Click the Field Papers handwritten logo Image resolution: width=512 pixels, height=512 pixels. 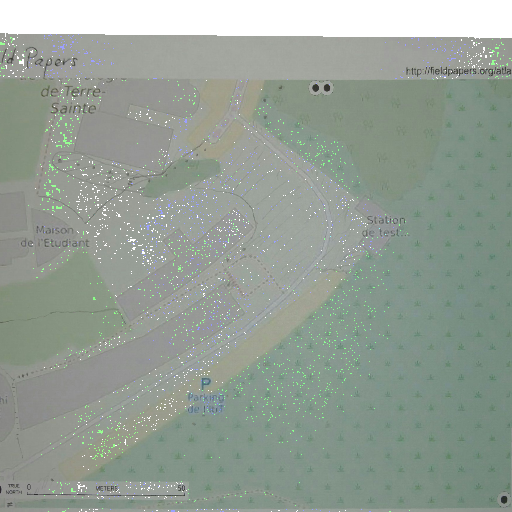pos(39,59)
